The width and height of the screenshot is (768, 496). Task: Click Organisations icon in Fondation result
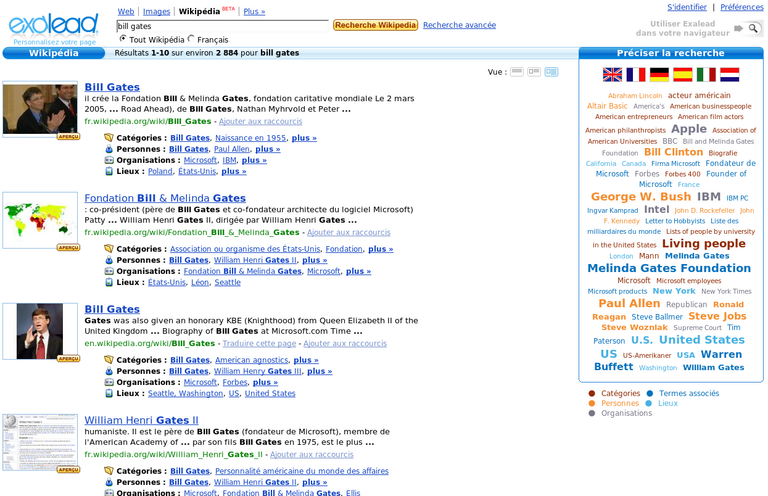pyautogui.click(x=109, y=271)
